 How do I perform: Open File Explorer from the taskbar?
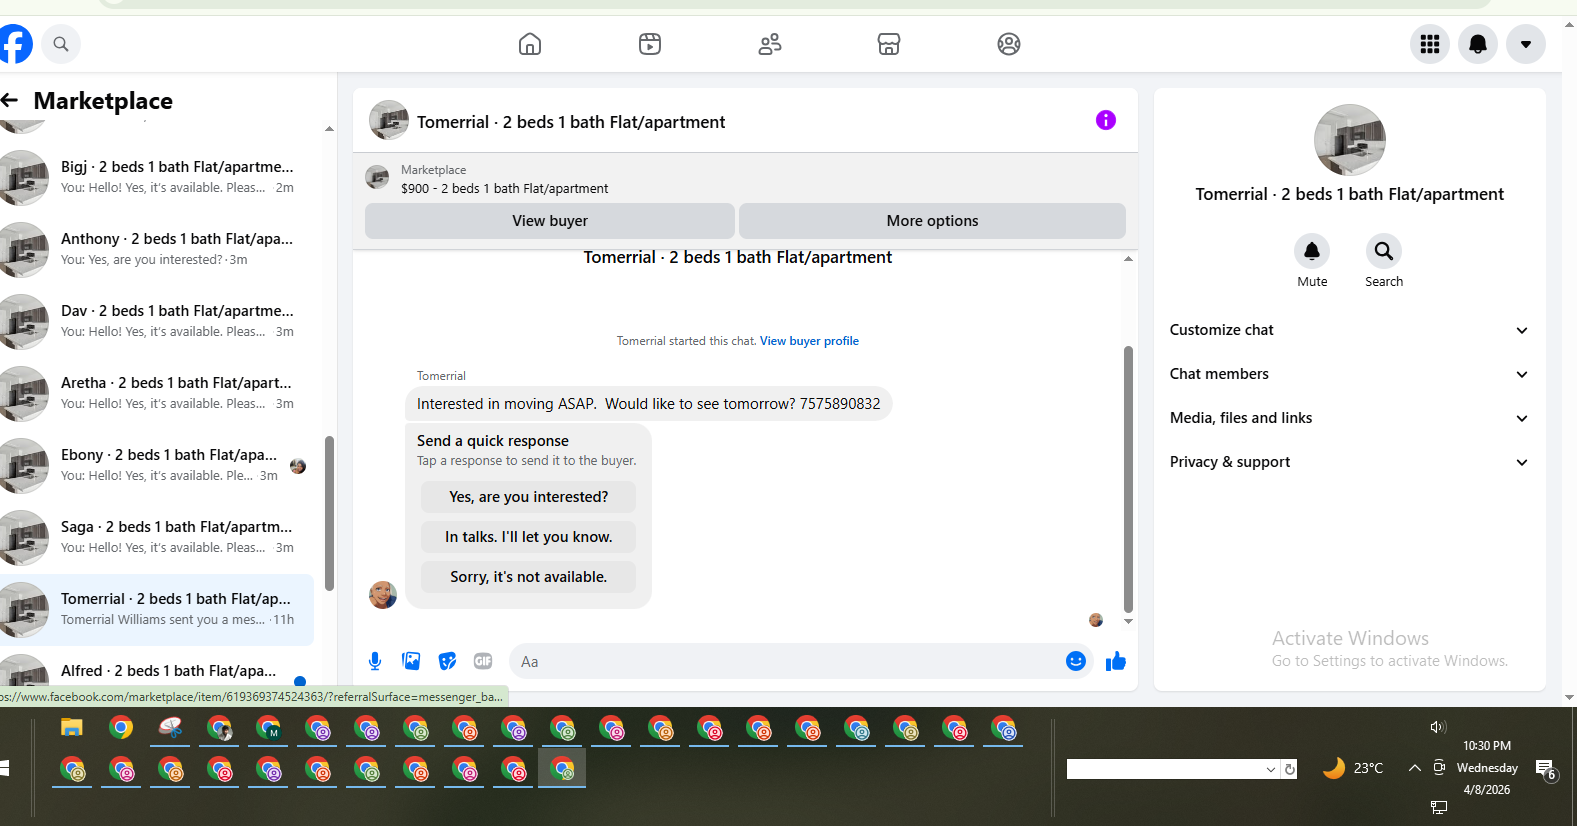[x=72, y=728]
